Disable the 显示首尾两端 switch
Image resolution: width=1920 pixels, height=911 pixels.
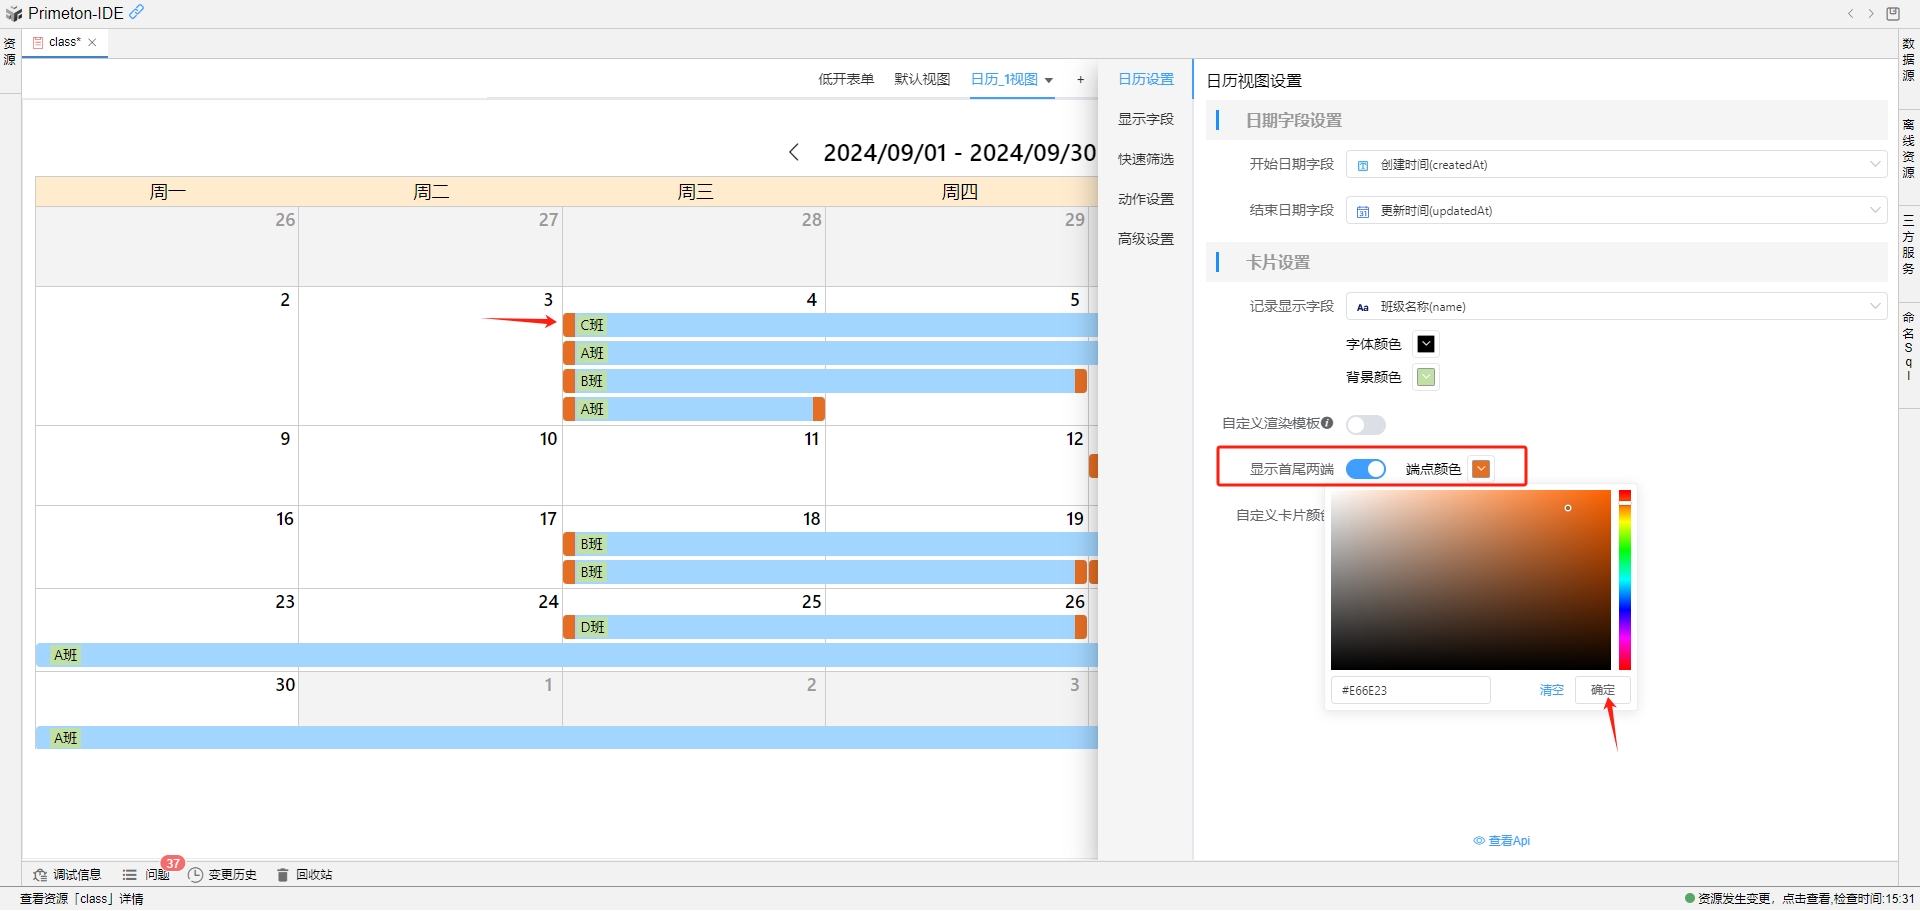point(1366,468)
